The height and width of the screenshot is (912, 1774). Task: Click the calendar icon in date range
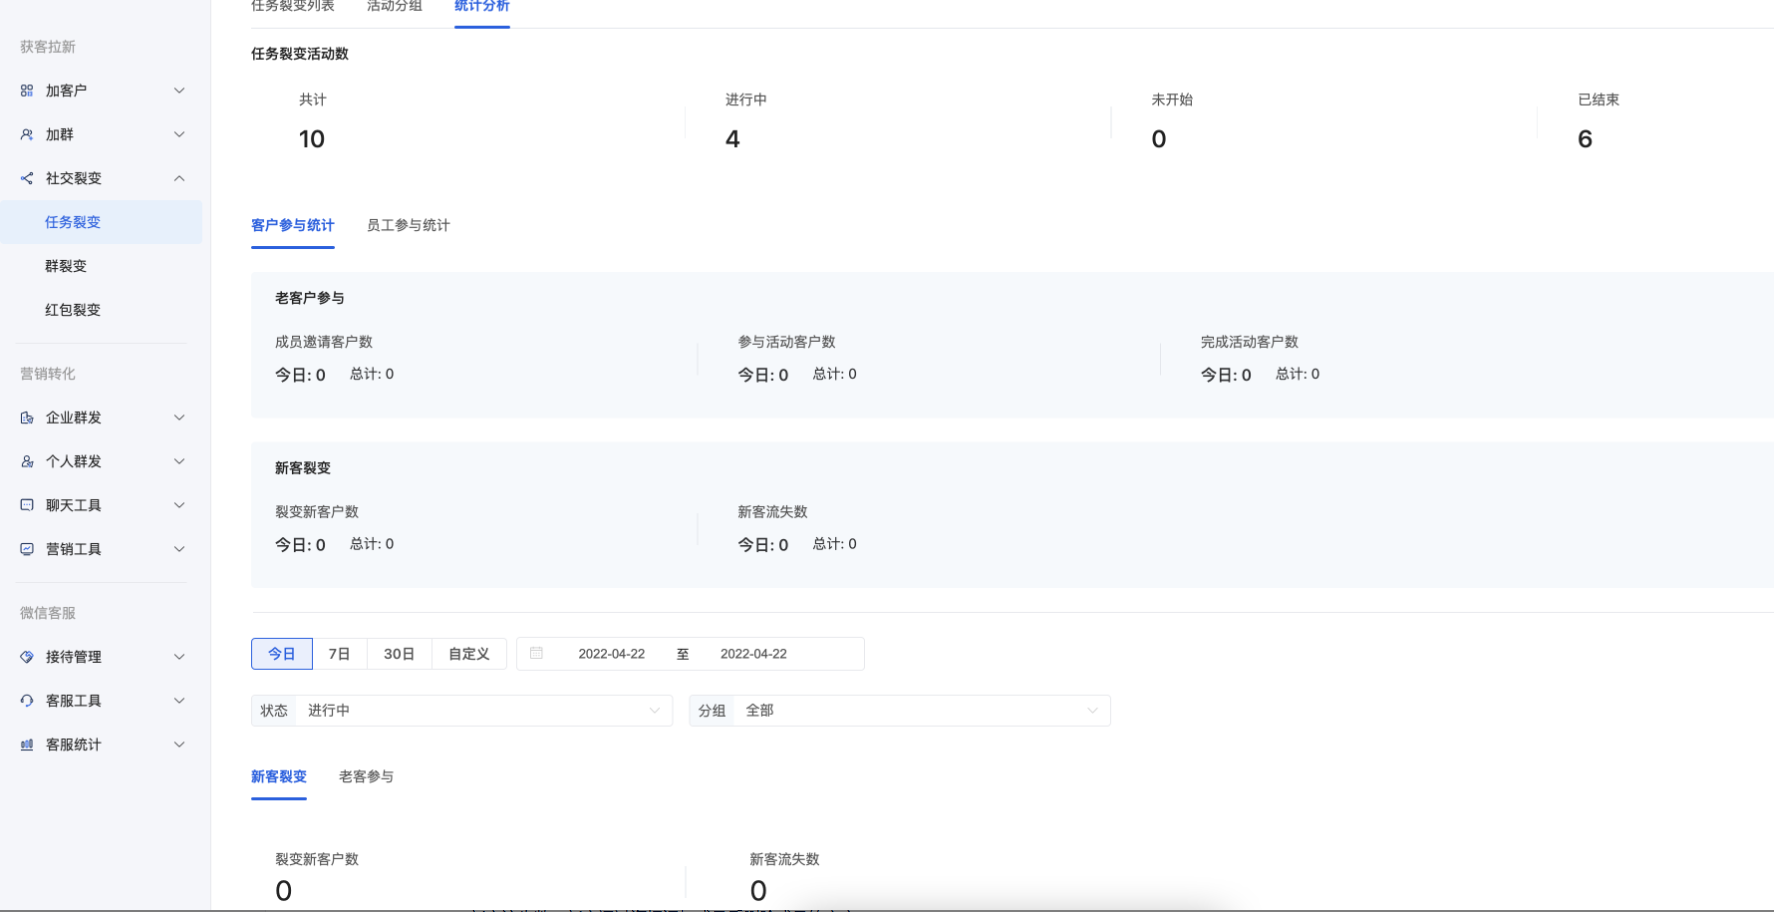[x=536, y=654]
